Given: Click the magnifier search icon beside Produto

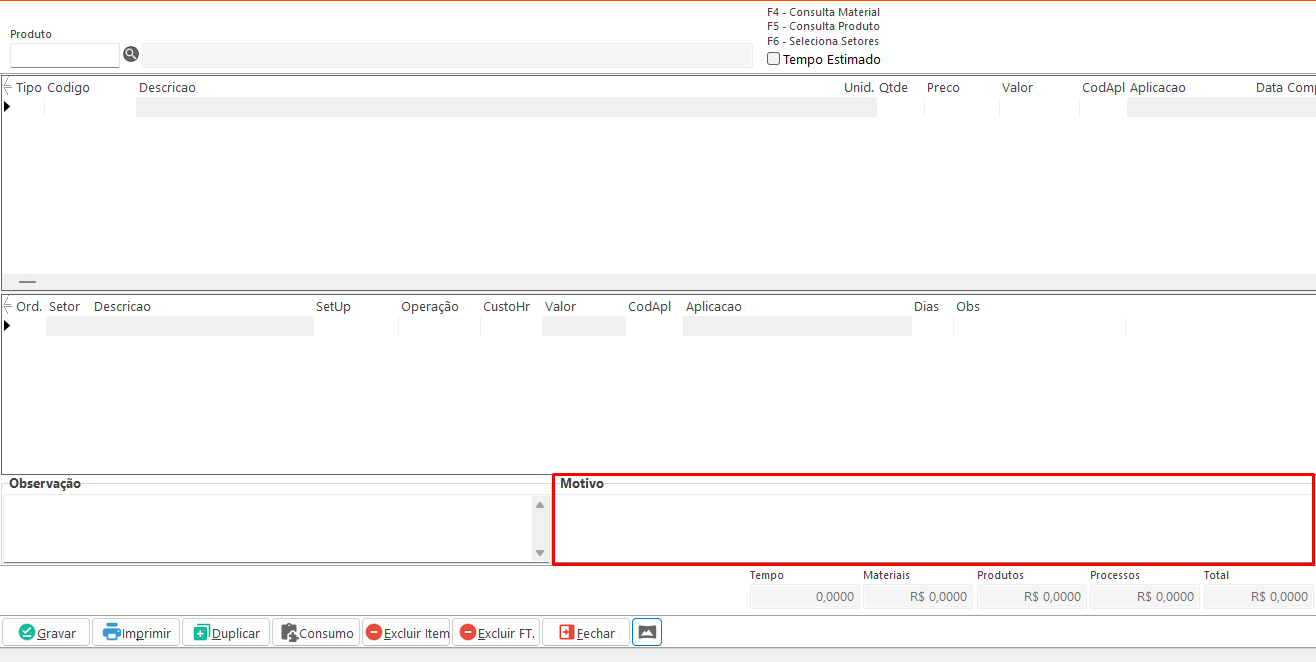Looking at the screenshot, I should [x=130, y=54].
